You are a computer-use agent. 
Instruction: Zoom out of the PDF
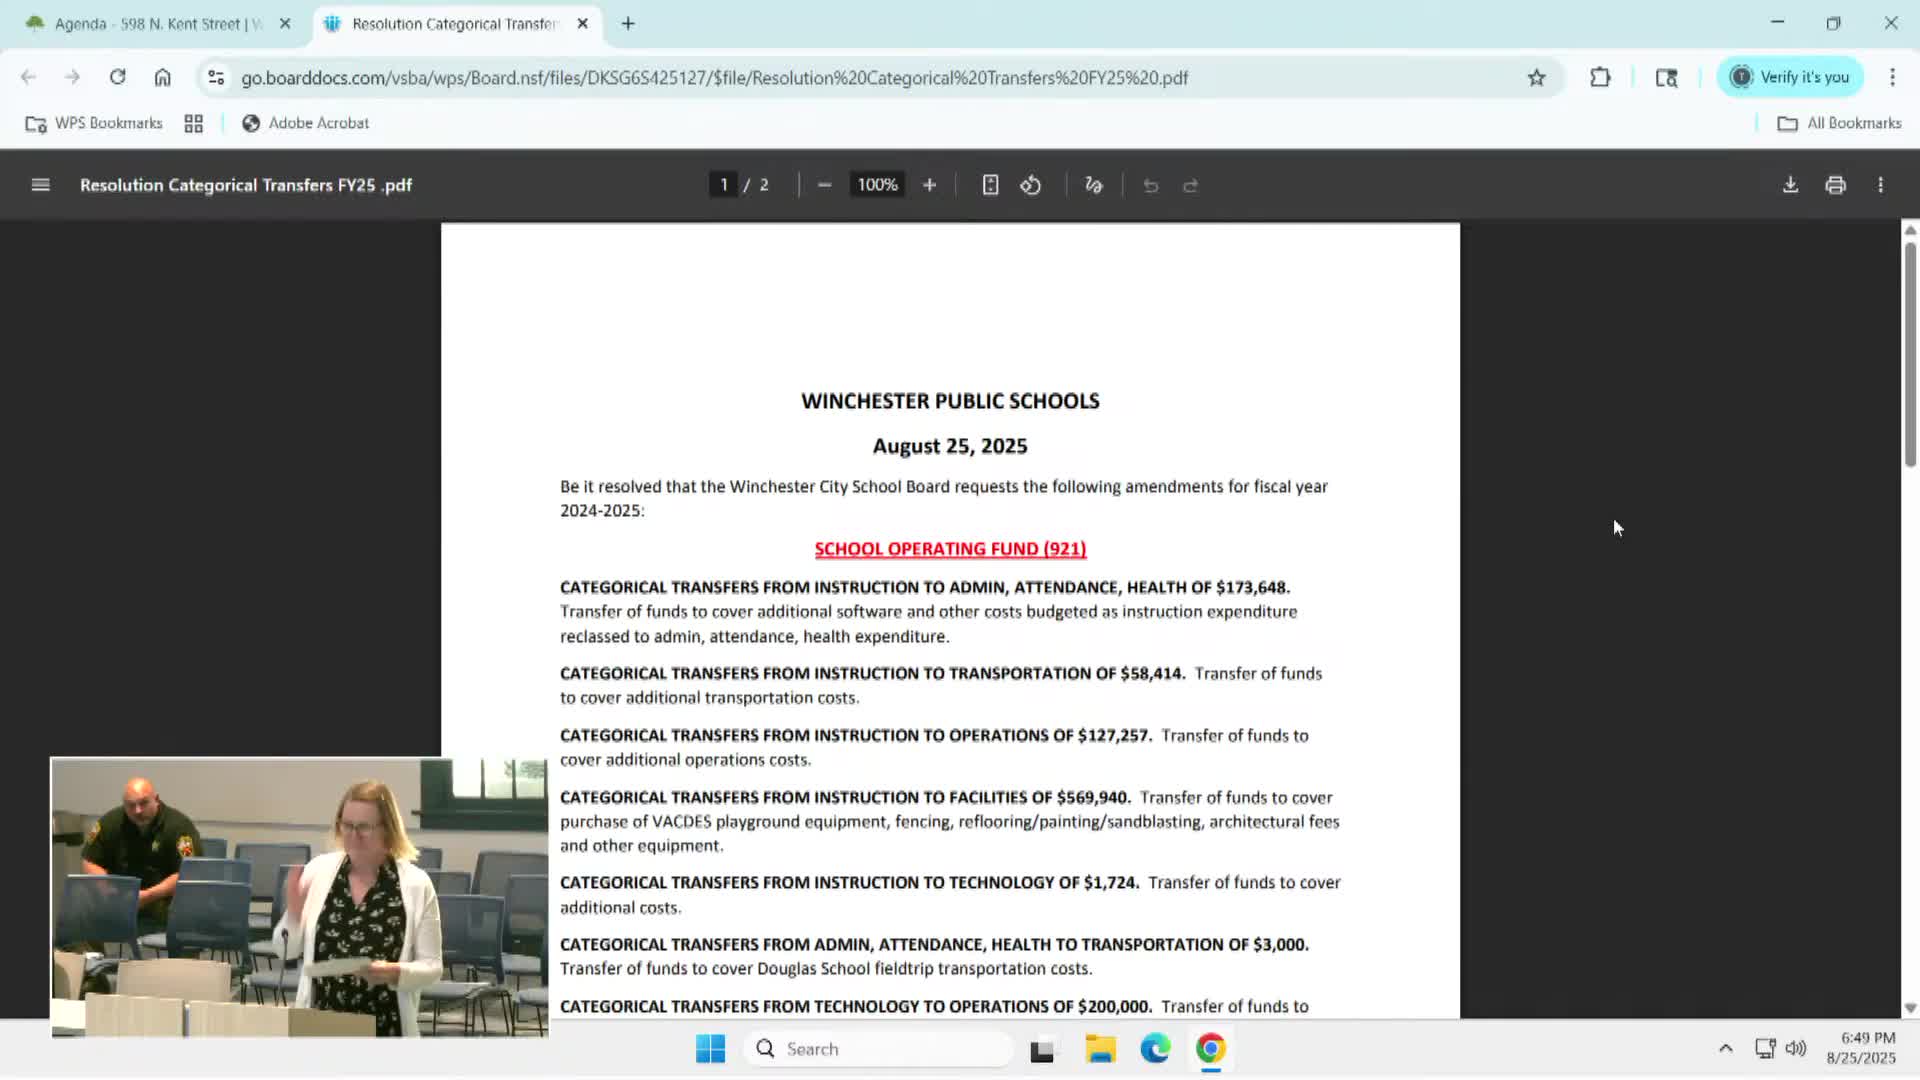pyautogui.click(x=824, y=185)
